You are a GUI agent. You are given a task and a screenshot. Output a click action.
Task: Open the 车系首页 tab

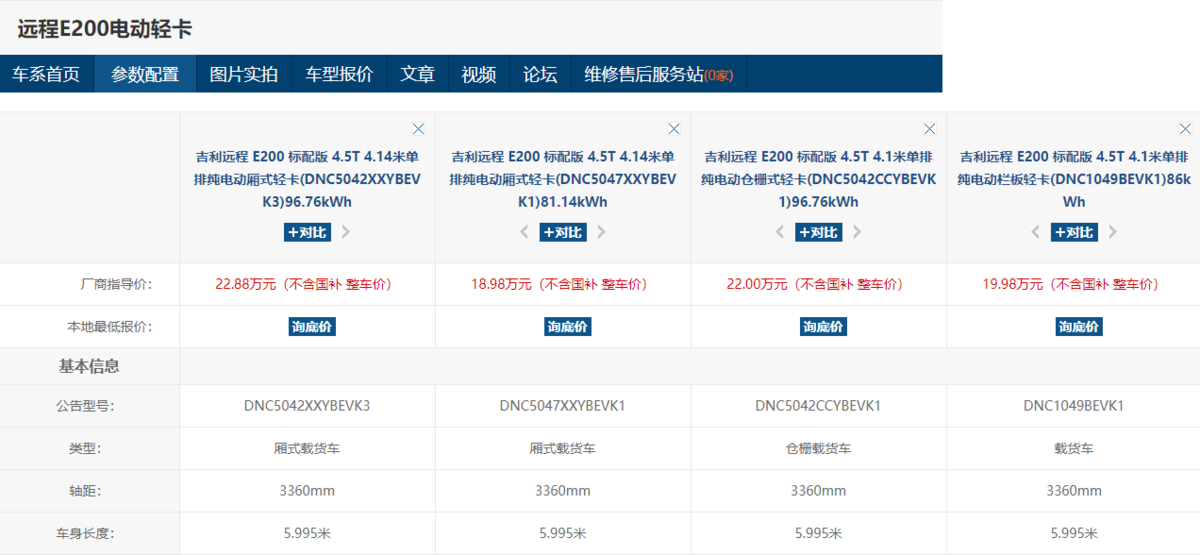46,74
